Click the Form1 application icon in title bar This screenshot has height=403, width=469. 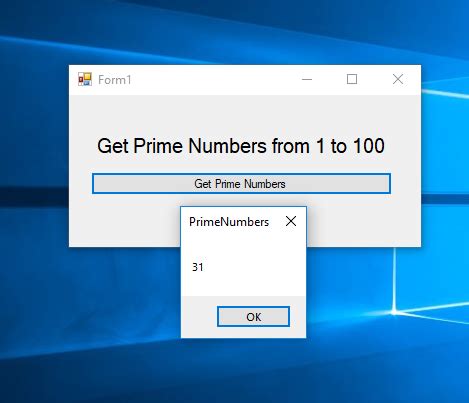[85, 79]
